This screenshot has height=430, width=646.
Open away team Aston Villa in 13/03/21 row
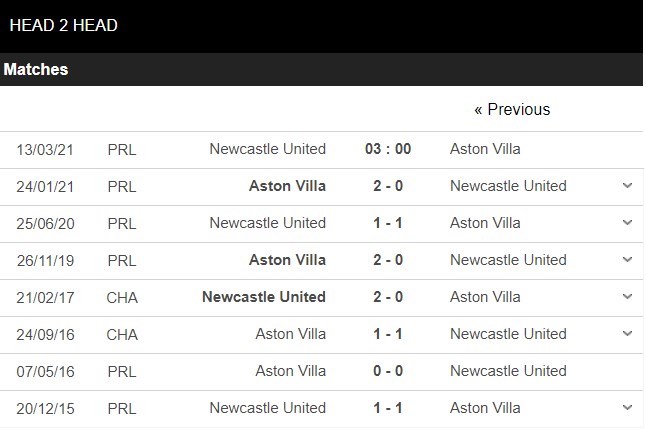click(485, 149)
